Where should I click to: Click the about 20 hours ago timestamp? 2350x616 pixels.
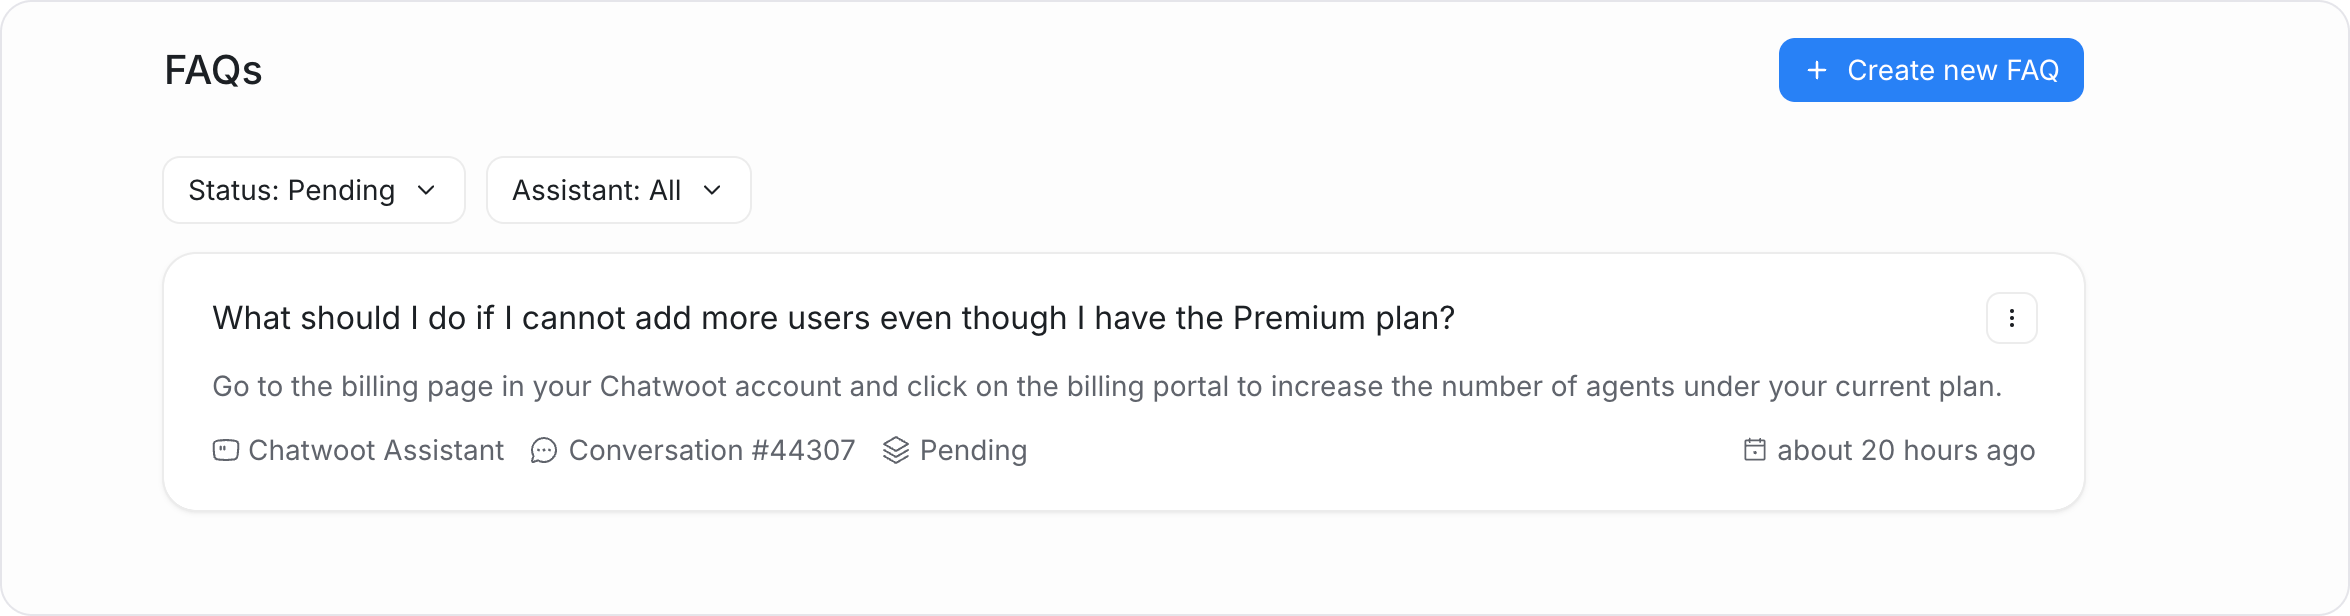[x=1906, y=450]
